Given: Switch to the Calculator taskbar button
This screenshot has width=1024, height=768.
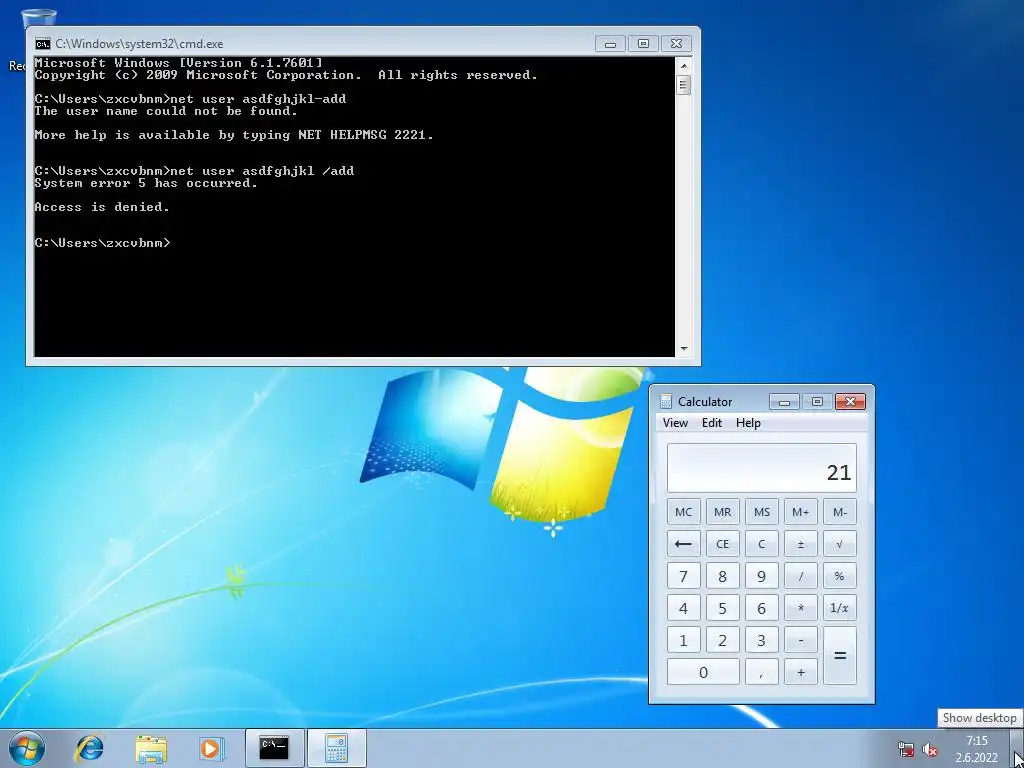Looking at the screenshot, I should pyautogui.click(x=336, y=748).
